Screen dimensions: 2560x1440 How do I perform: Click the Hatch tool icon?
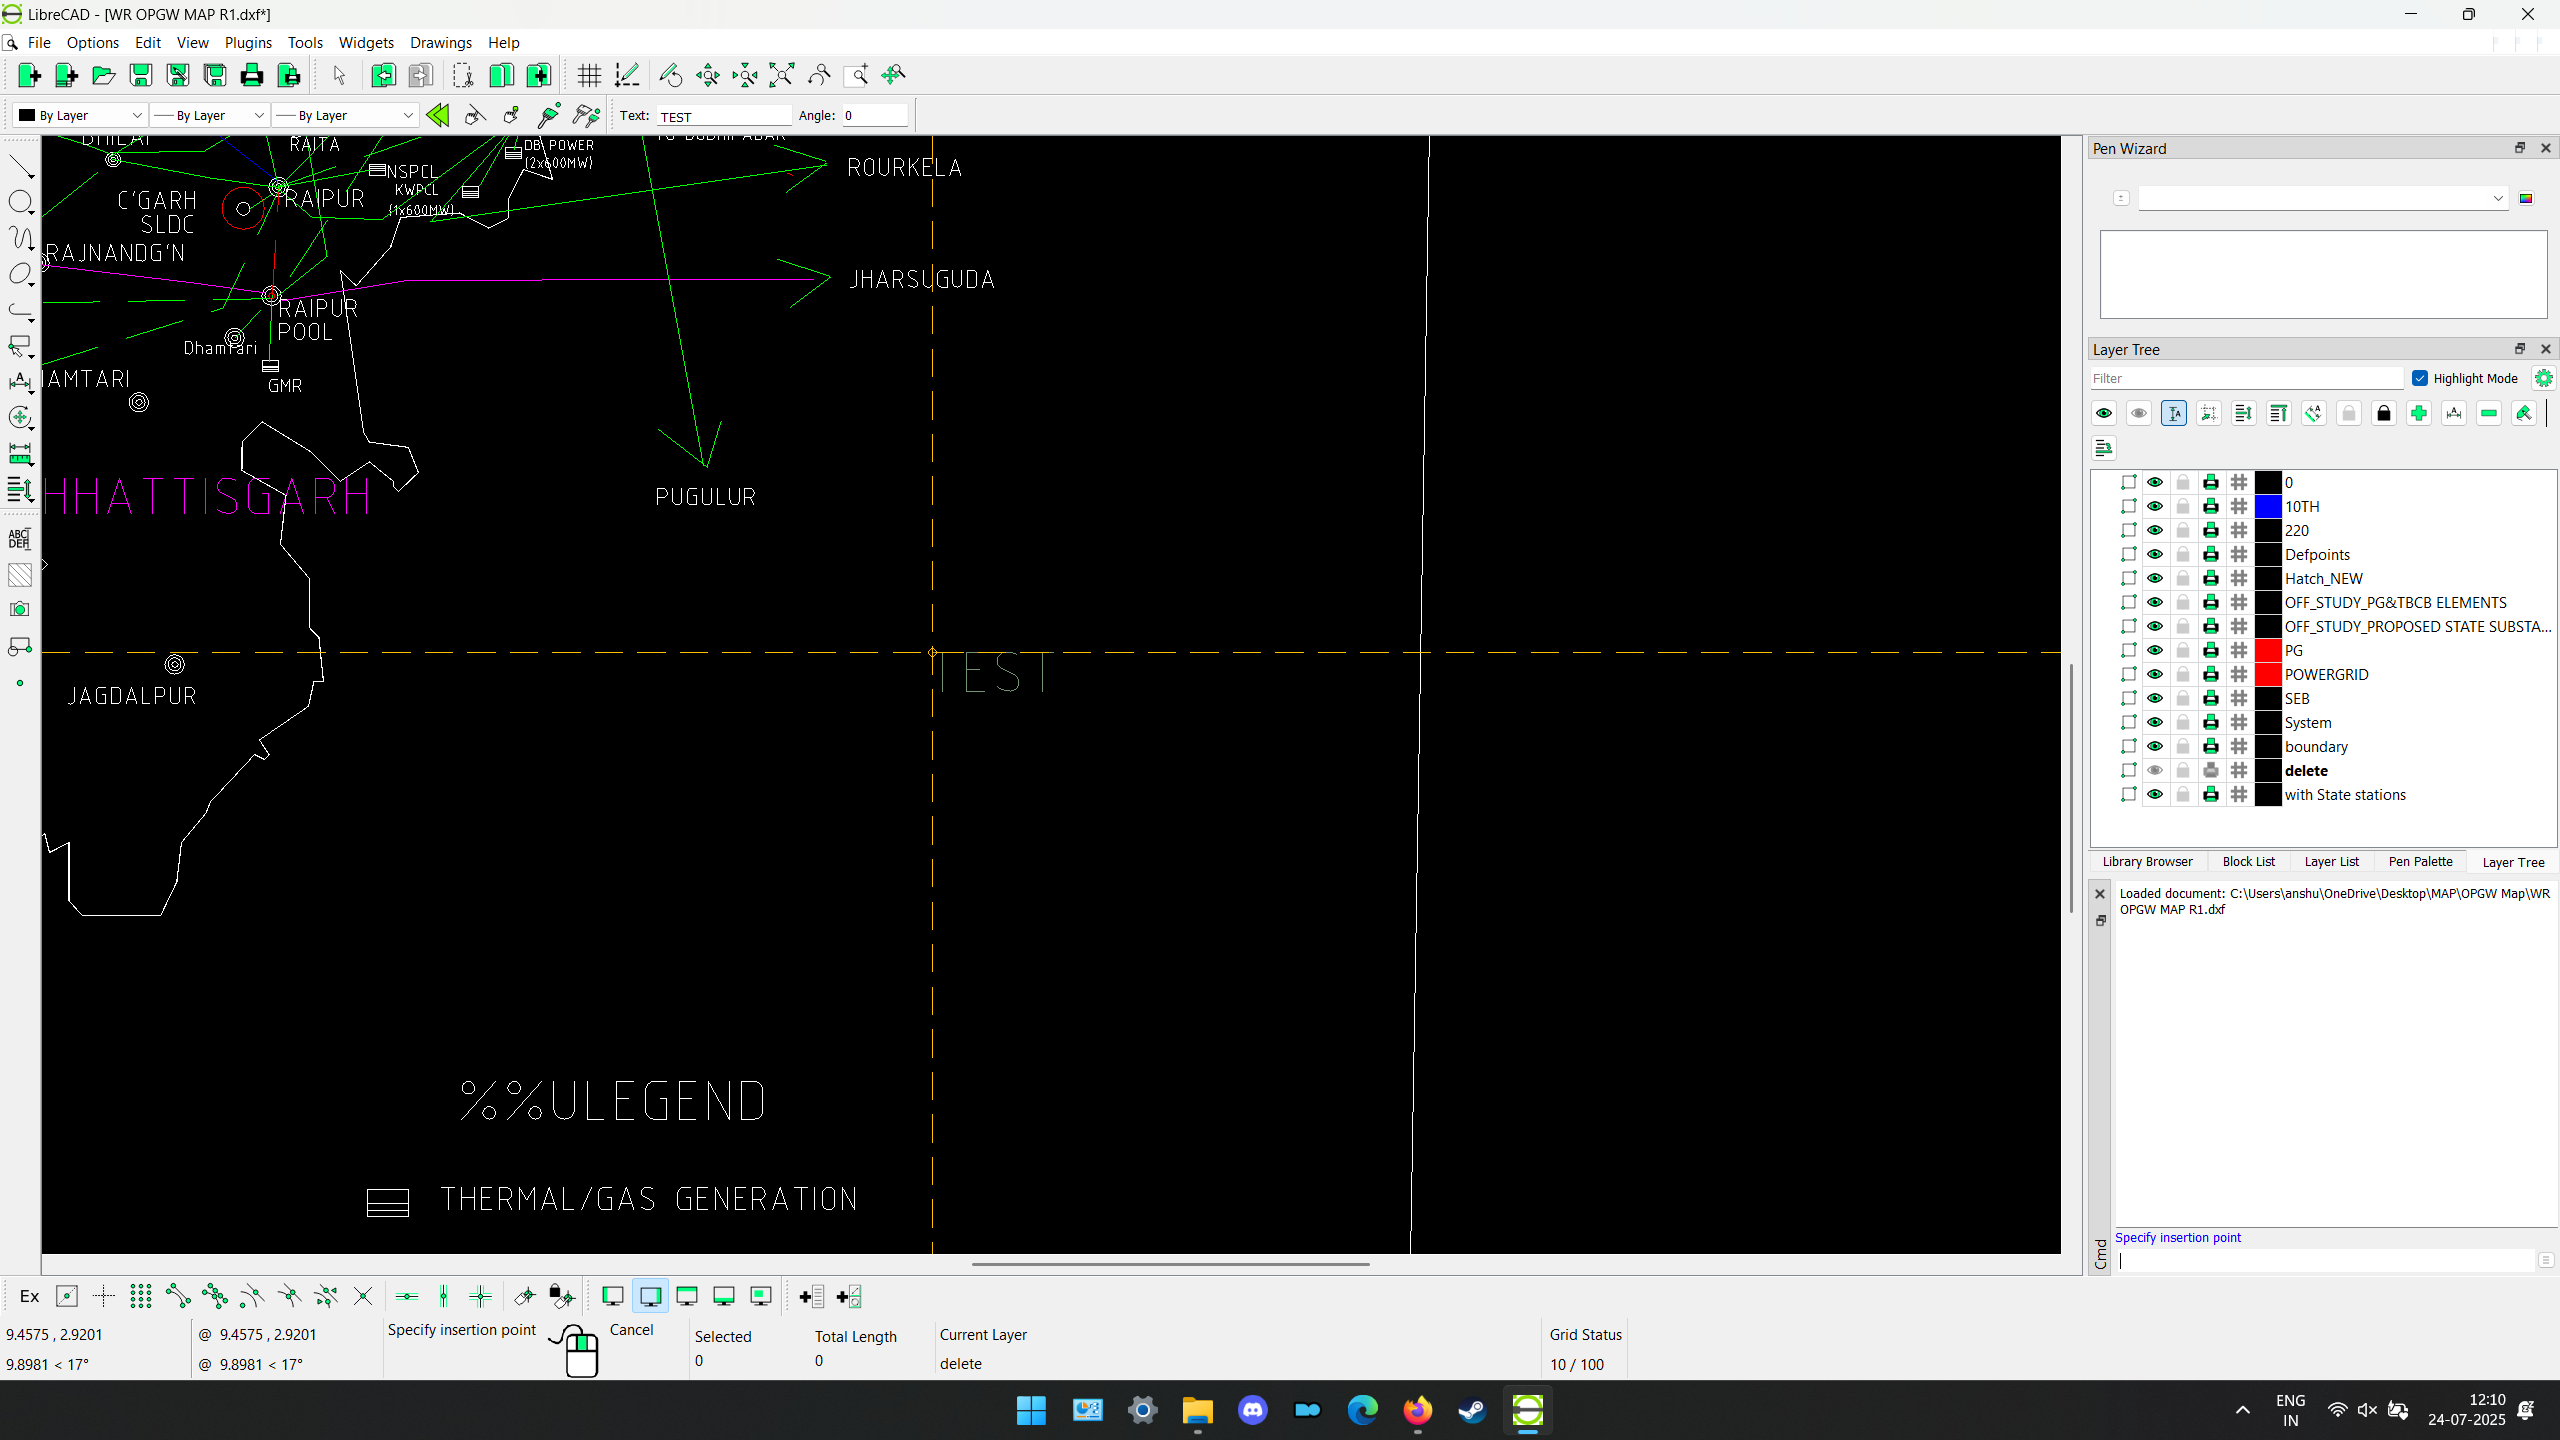pyautogui.click(x=20, y=575)
